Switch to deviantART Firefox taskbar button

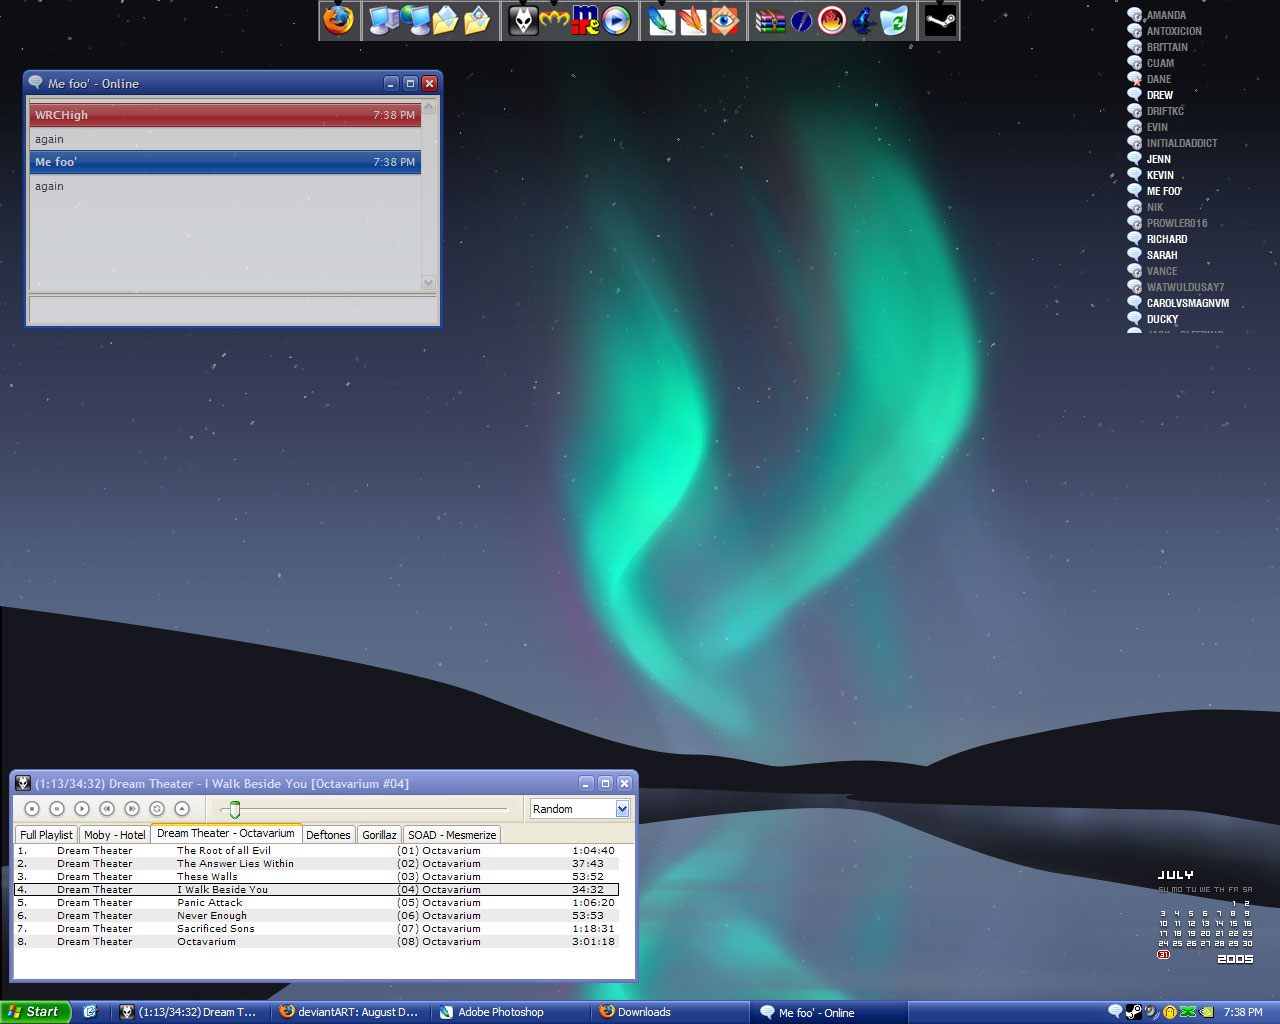pos(349,1012)
